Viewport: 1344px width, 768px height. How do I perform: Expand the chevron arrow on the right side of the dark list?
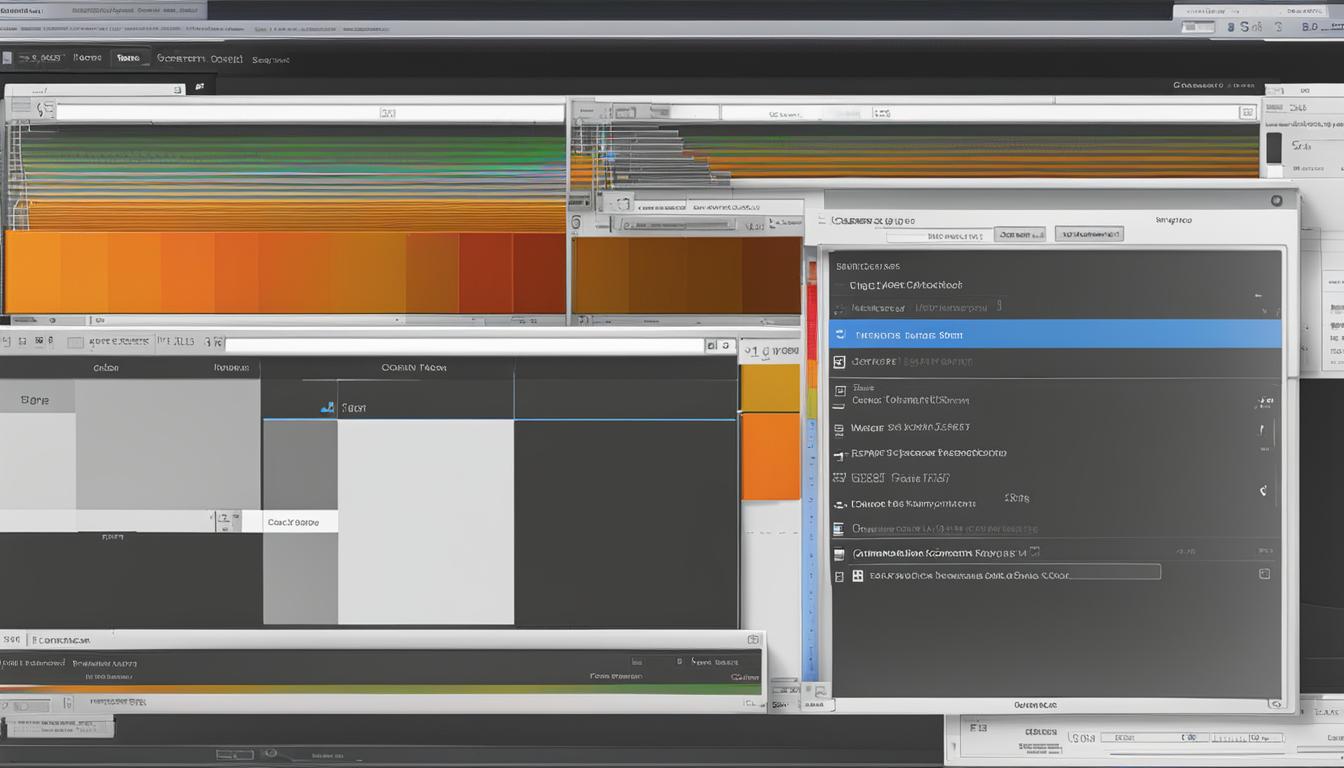pyautogui.click(x=1263, y=491)
